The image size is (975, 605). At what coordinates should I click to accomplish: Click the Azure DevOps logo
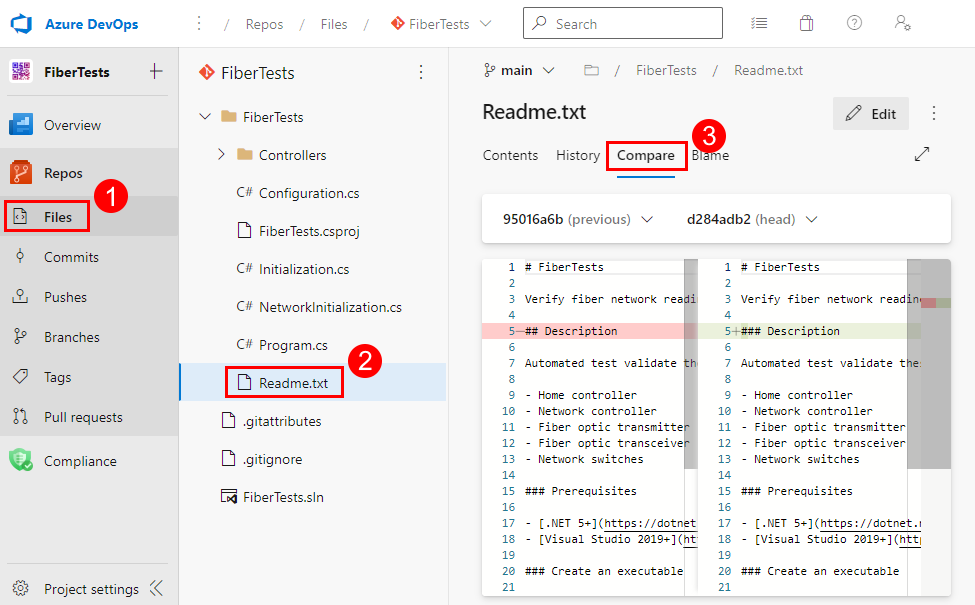[x=21, y=22]
